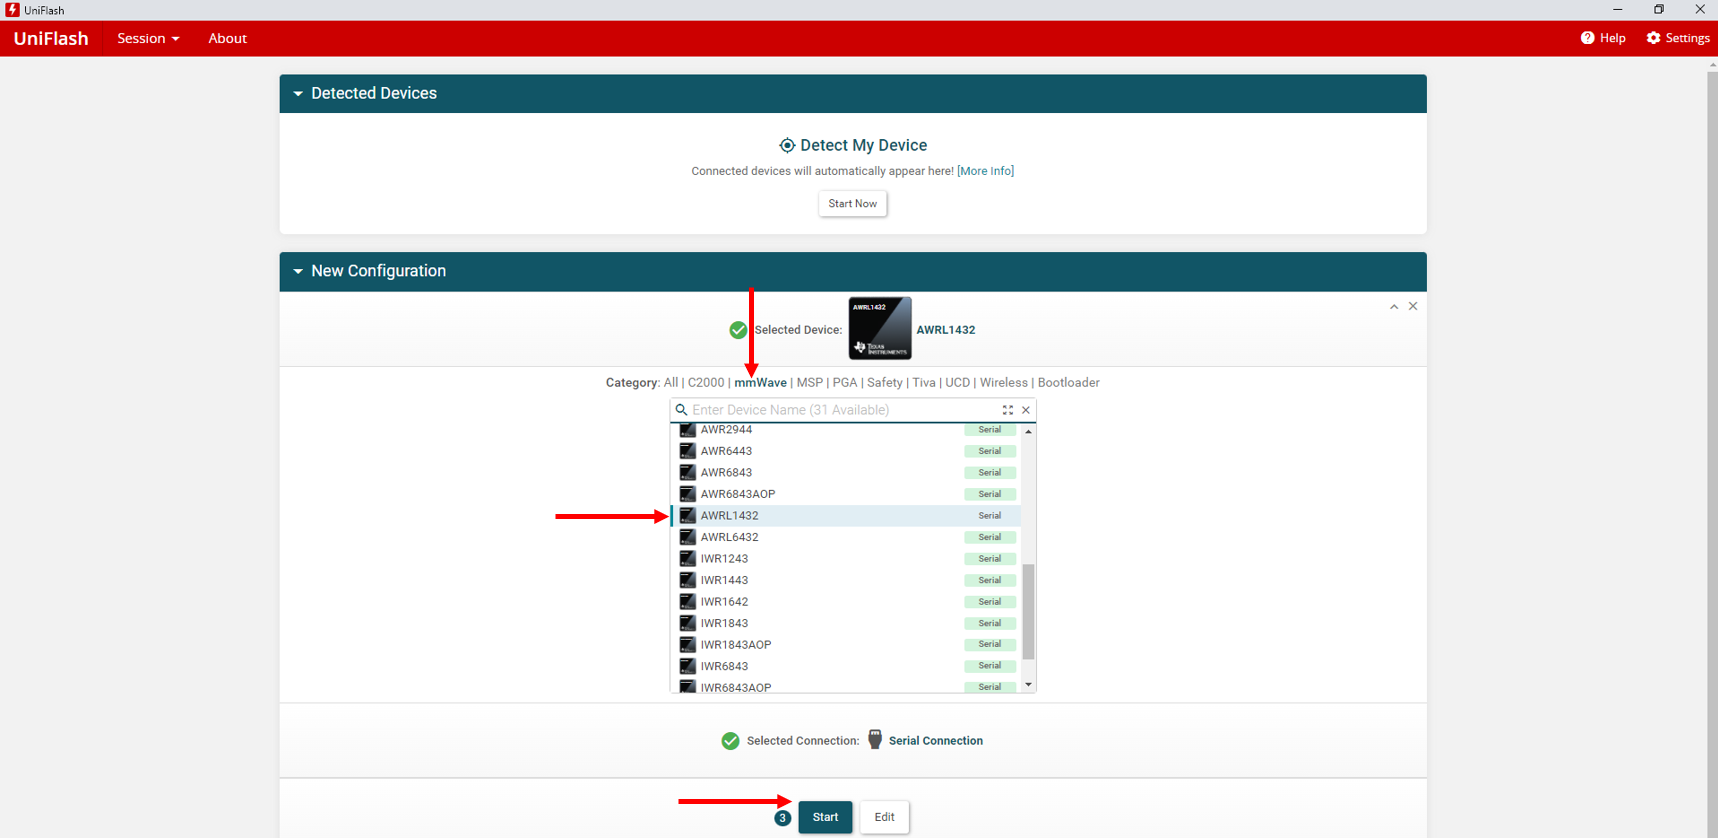Select the mmWave category filter
This screenshot has height=838, width=1718.
click(760, 383)
